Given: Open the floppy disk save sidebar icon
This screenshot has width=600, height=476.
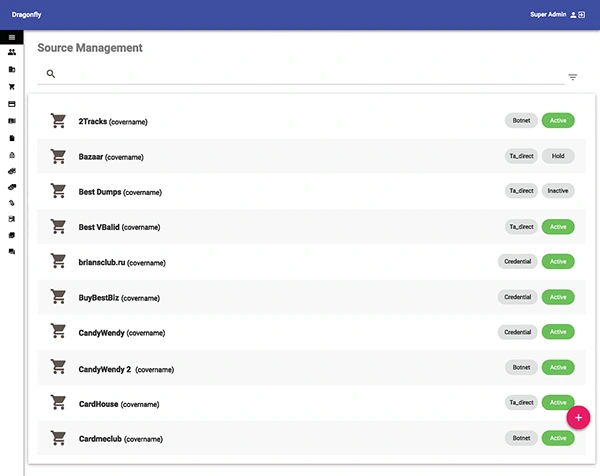Looking at the screenshot, I should click(12, 219).
